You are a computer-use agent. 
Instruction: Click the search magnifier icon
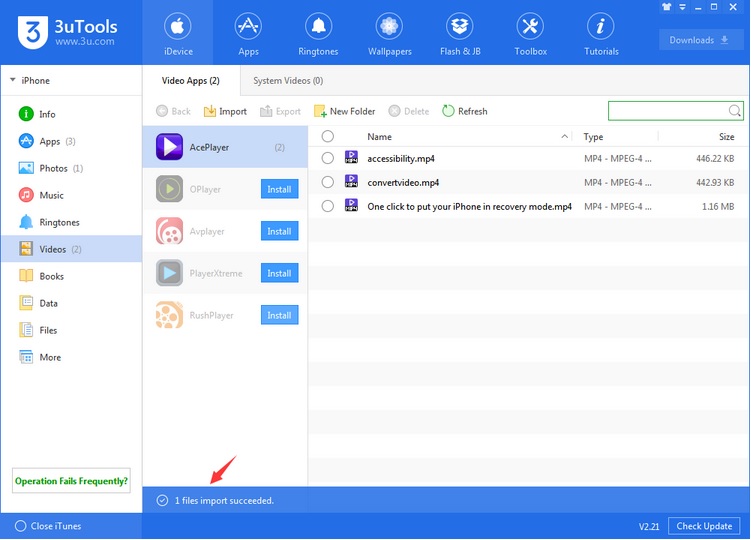[735, 111]
